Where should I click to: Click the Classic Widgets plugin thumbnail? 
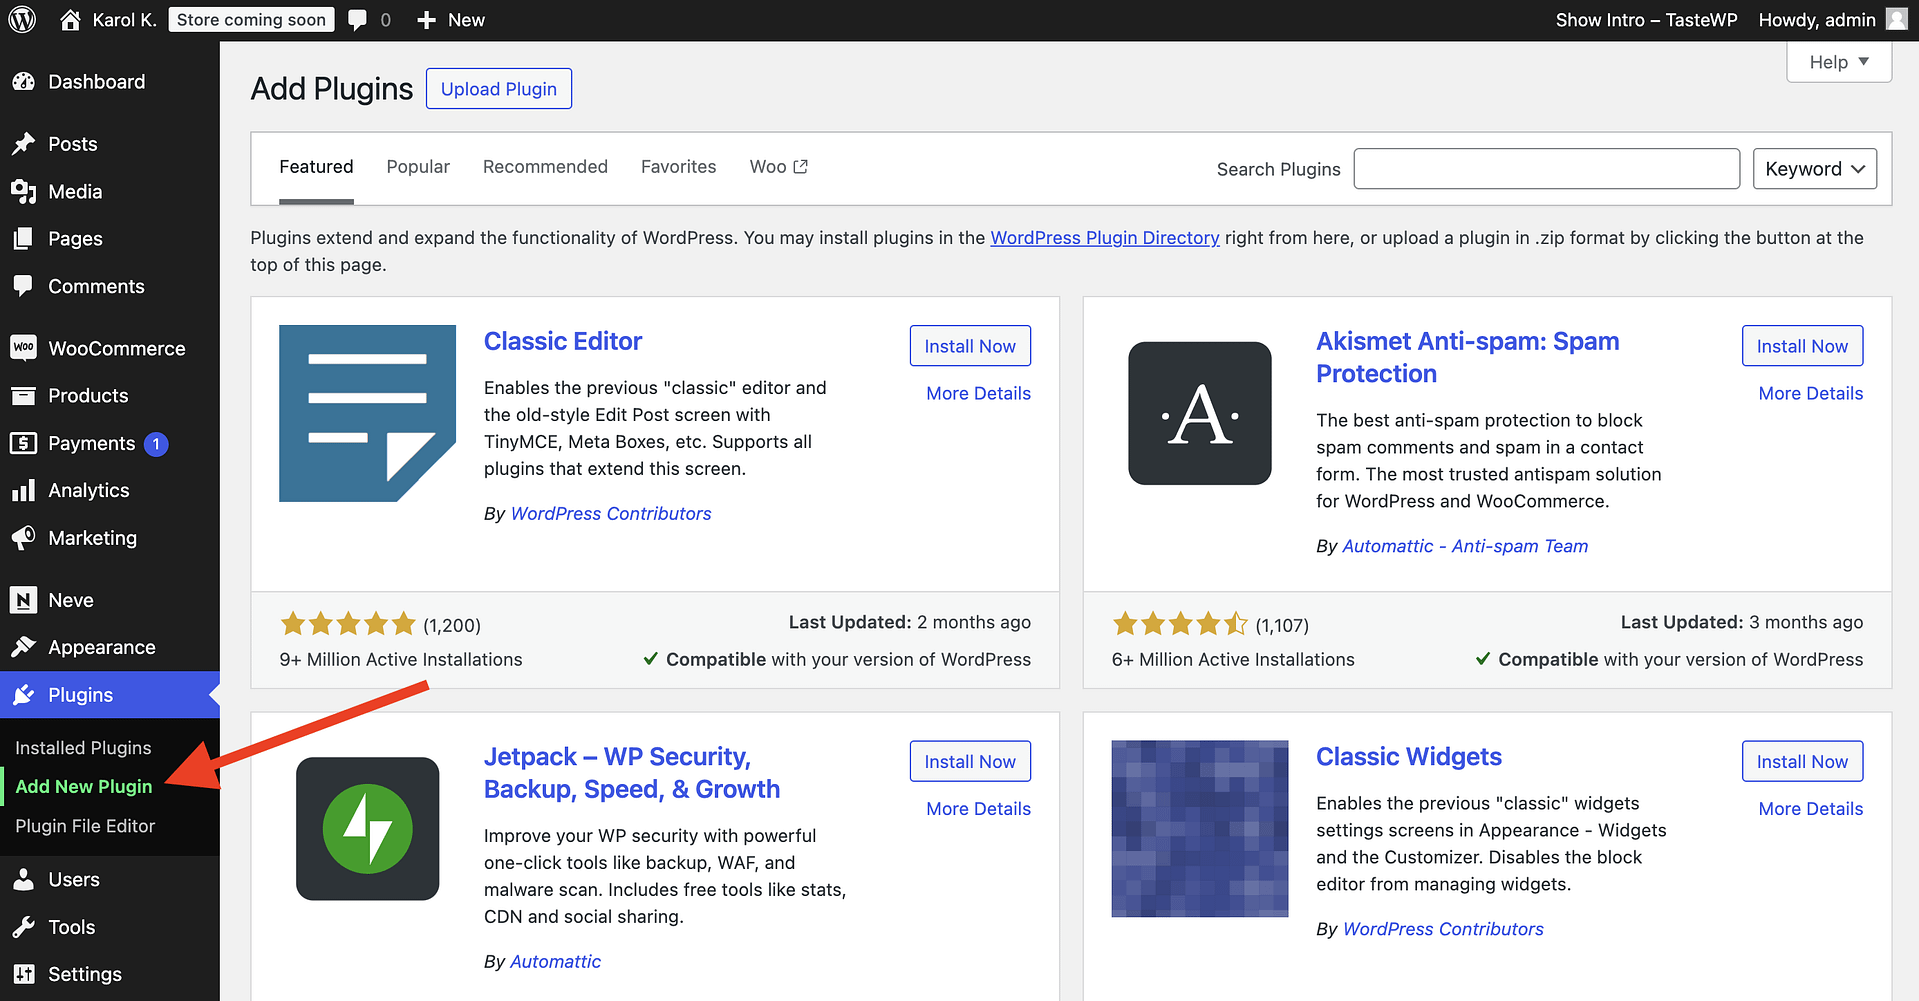pos(1200,829)
